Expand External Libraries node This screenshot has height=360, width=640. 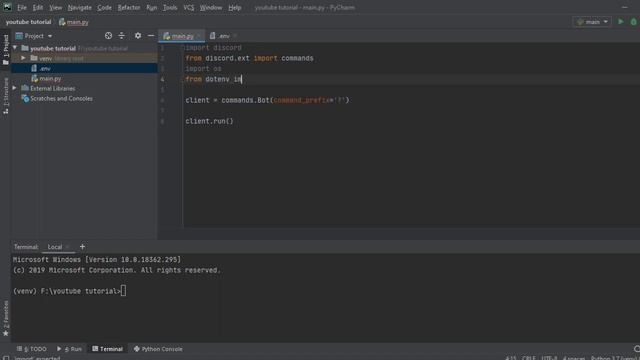15,88
